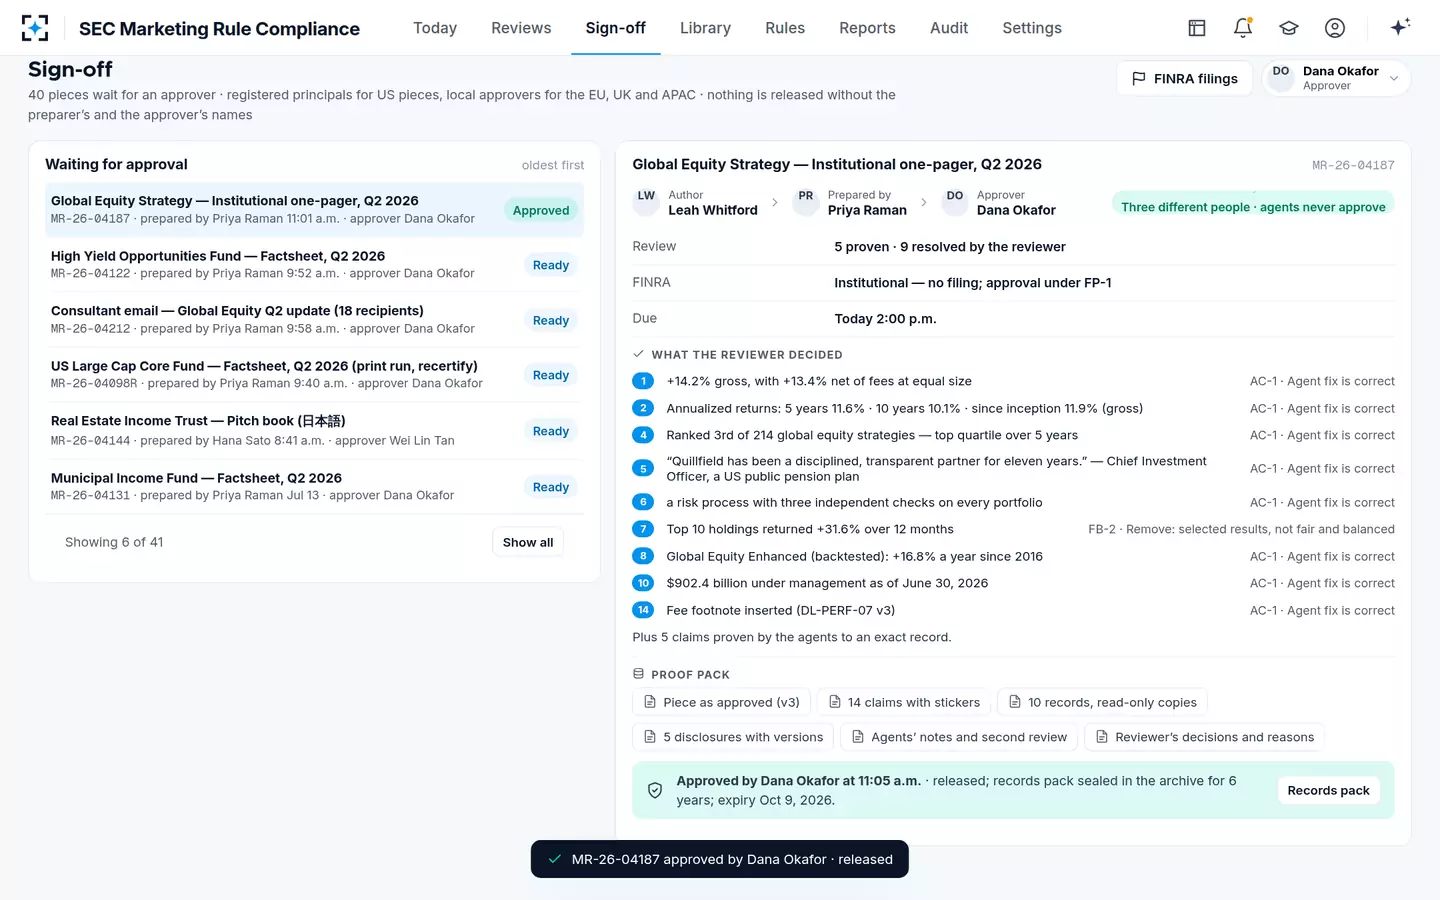Collapse the 'What the reviewer decided' section

(738, 354)
